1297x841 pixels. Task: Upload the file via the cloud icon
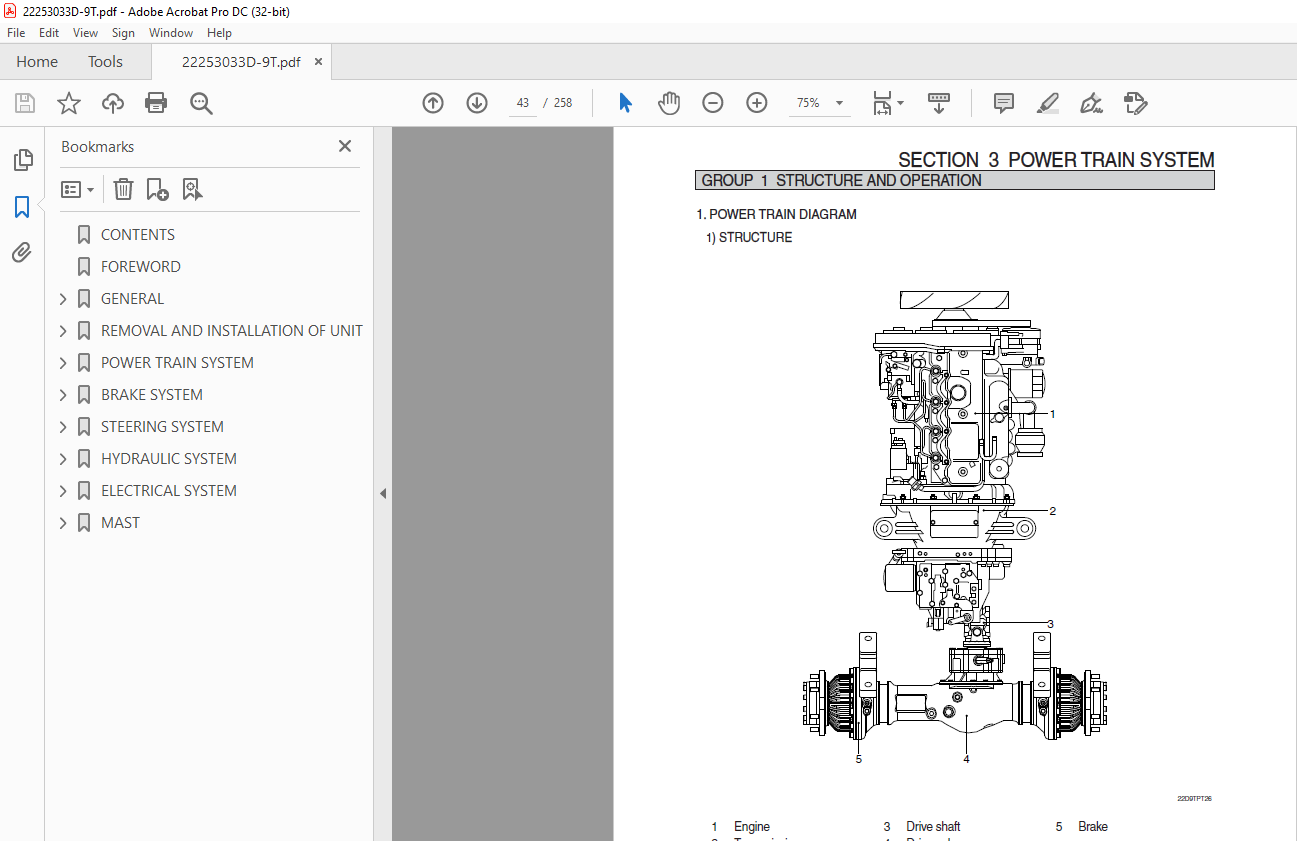pos(112,103)
